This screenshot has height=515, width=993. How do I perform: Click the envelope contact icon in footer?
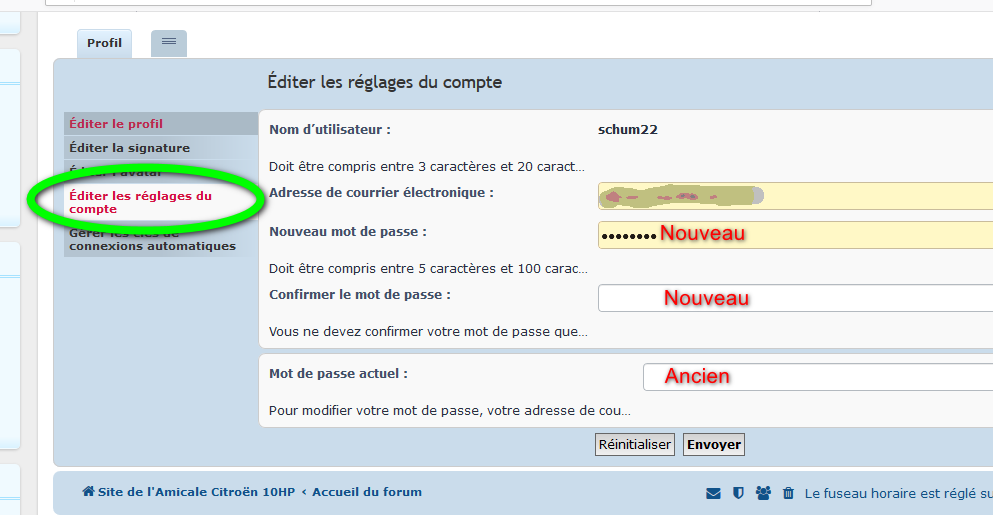pos(713,493)
